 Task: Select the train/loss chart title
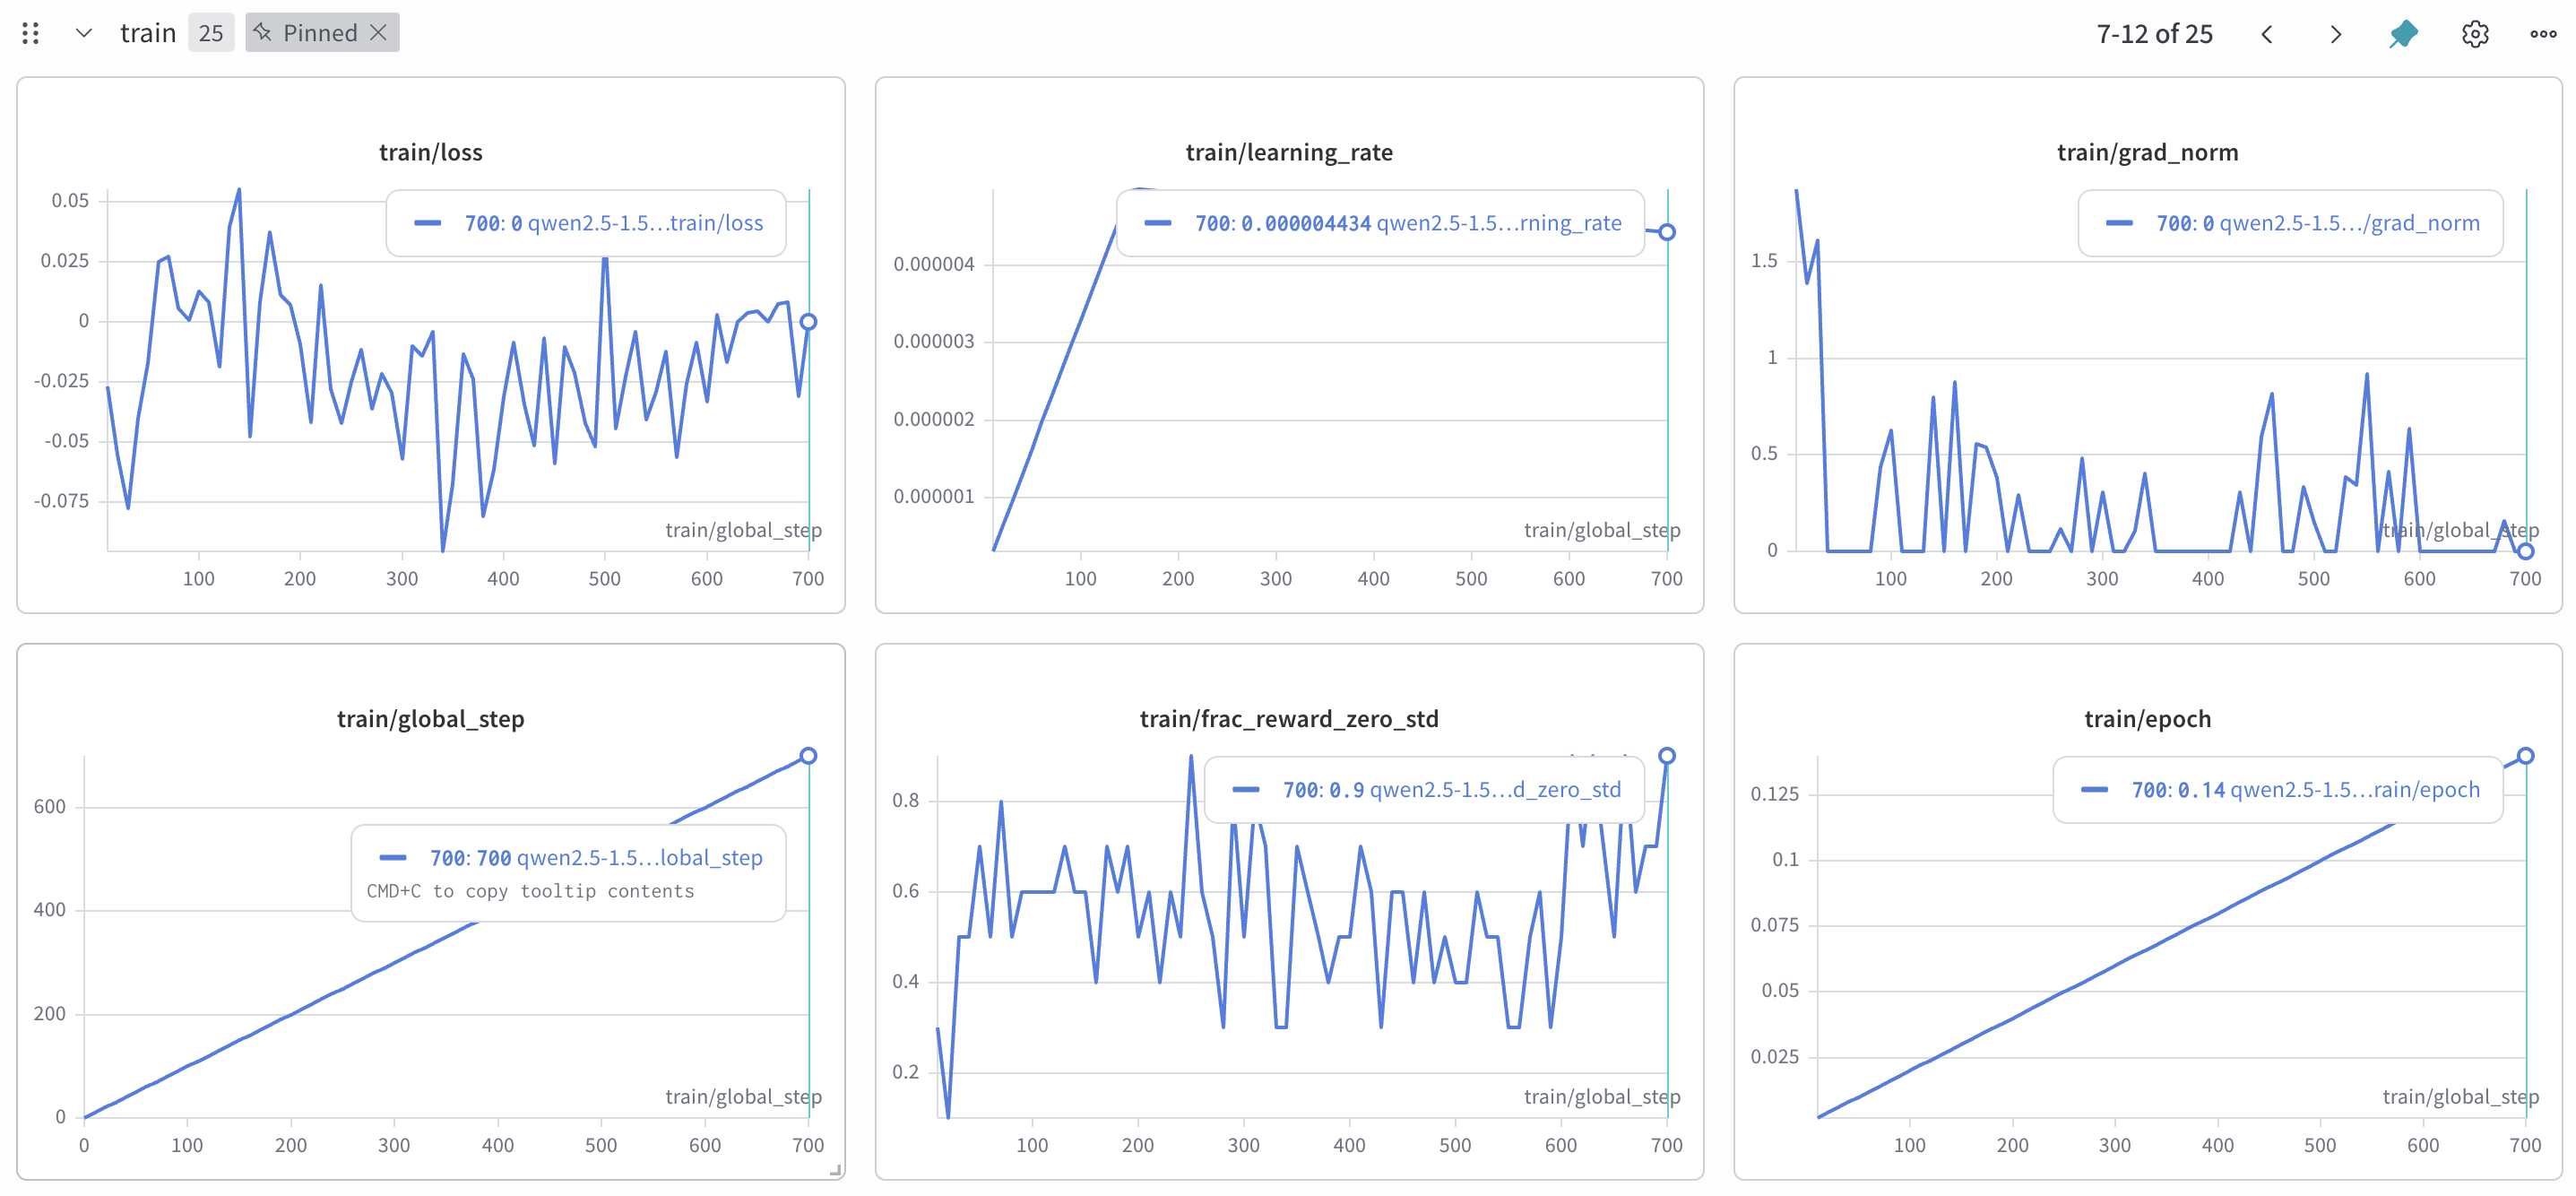430,152
